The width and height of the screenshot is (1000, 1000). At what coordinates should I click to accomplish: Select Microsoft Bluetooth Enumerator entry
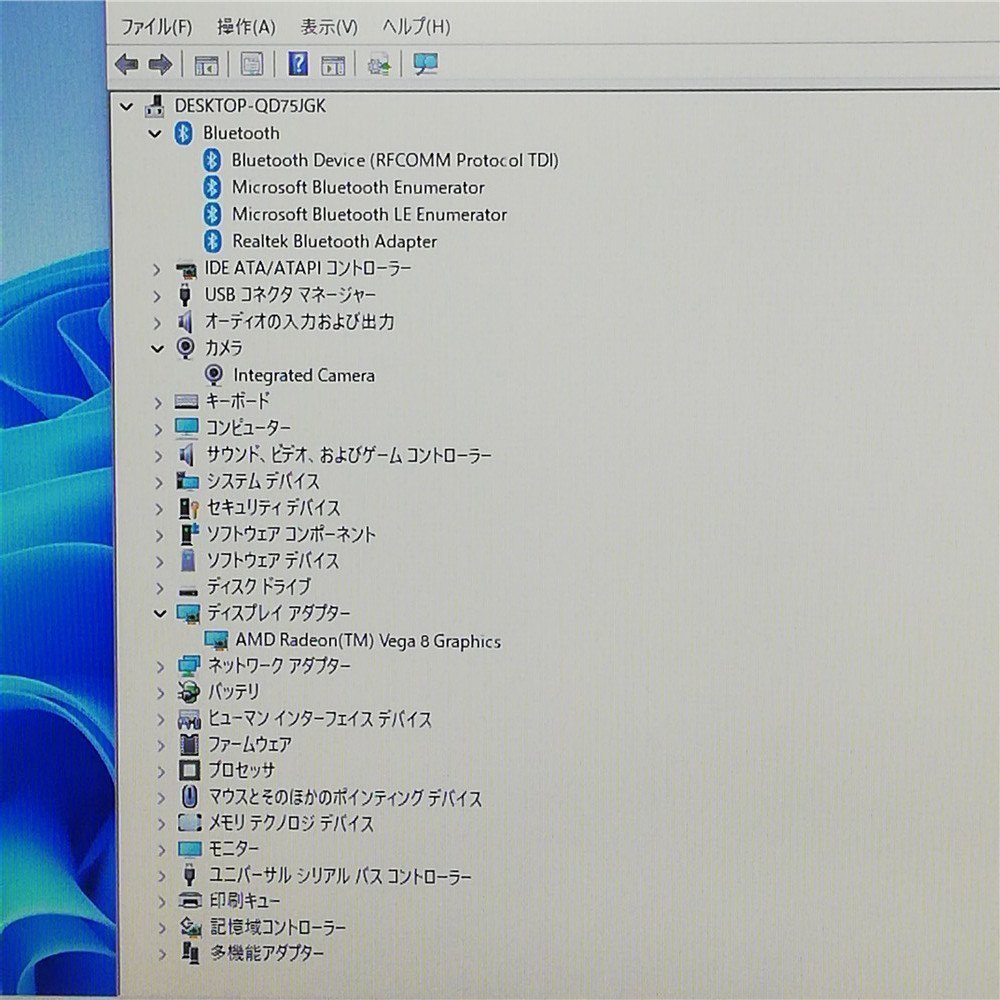point(358,188)
